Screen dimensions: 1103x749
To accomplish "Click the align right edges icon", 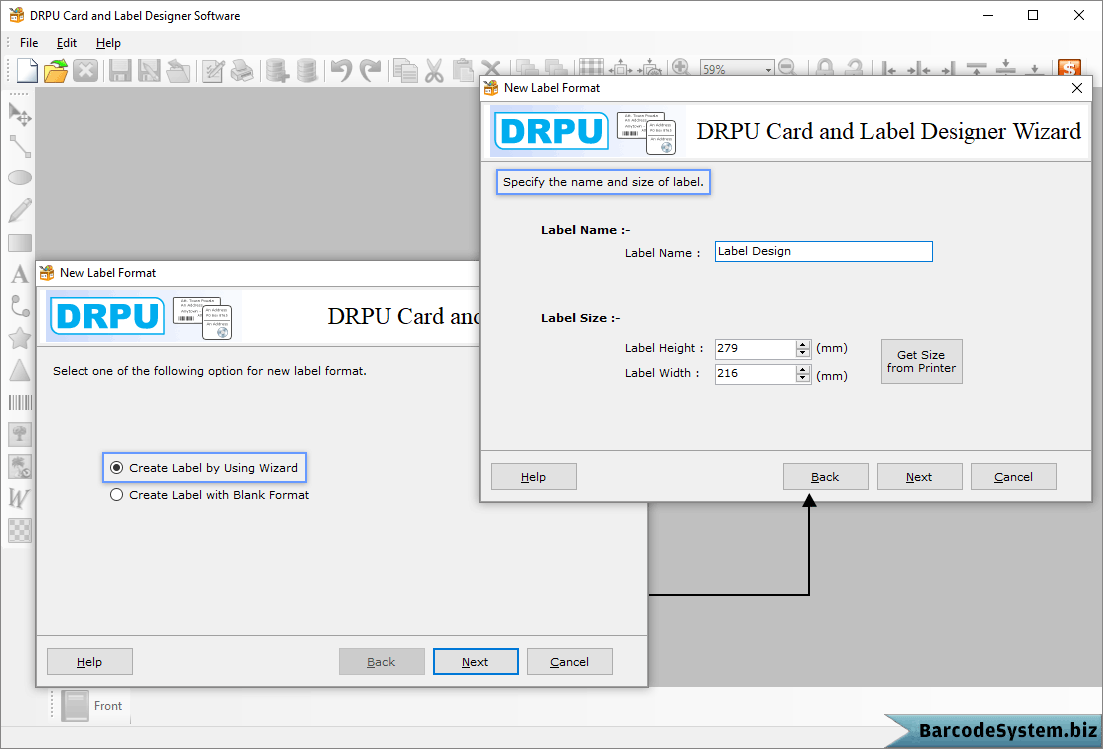I will [x=947, y=68].
